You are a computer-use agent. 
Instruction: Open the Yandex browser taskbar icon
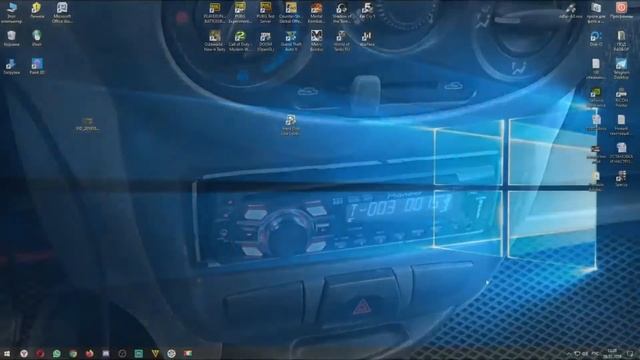(x=24, y=353)
